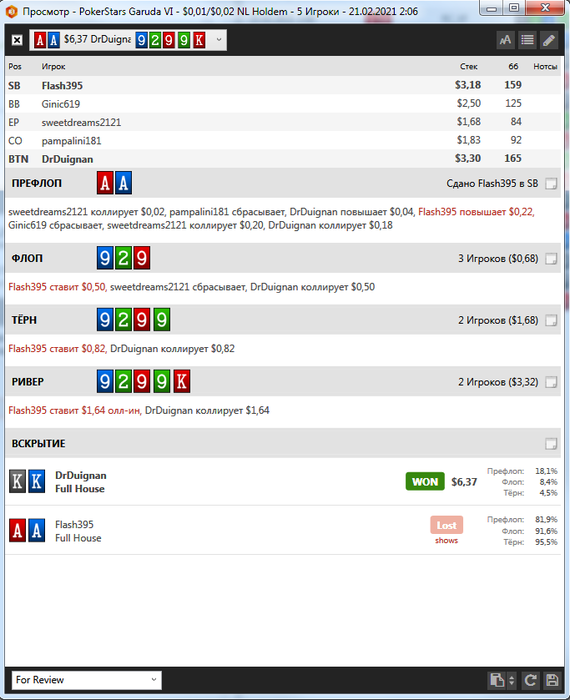The width and height of the screenshot is (570, 700).
Task: Open copy options stepper arrows
Action: (x=512, y=680)
